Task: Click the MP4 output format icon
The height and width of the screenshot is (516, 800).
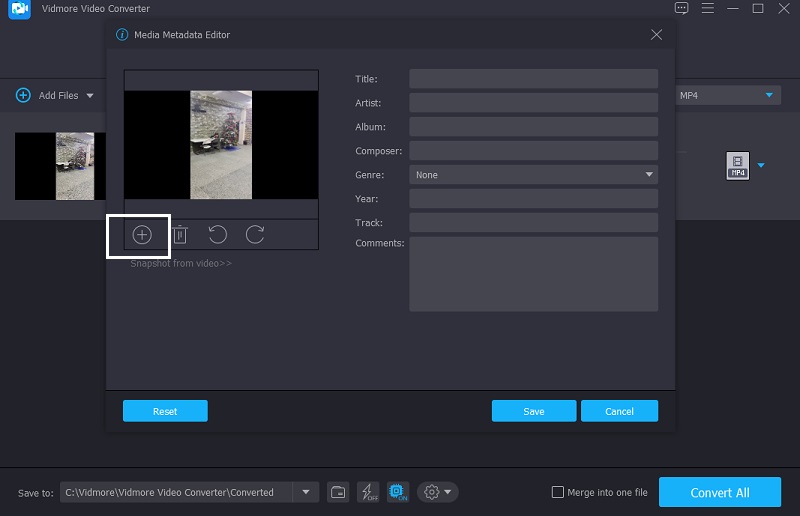Action: coord(737,166)
